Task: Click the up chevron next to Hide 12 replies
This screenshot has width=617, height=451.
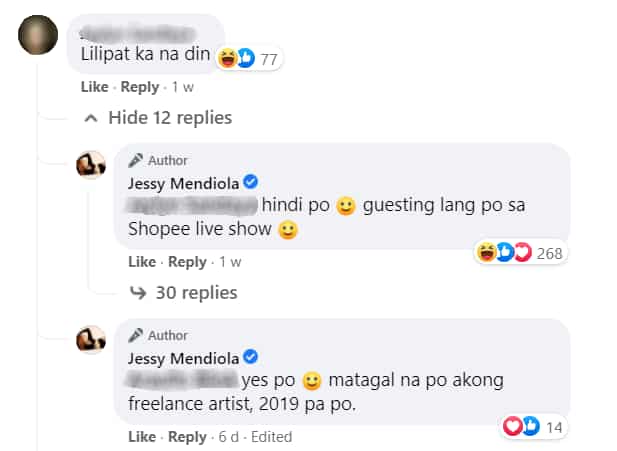Action: tap(91, 118)
